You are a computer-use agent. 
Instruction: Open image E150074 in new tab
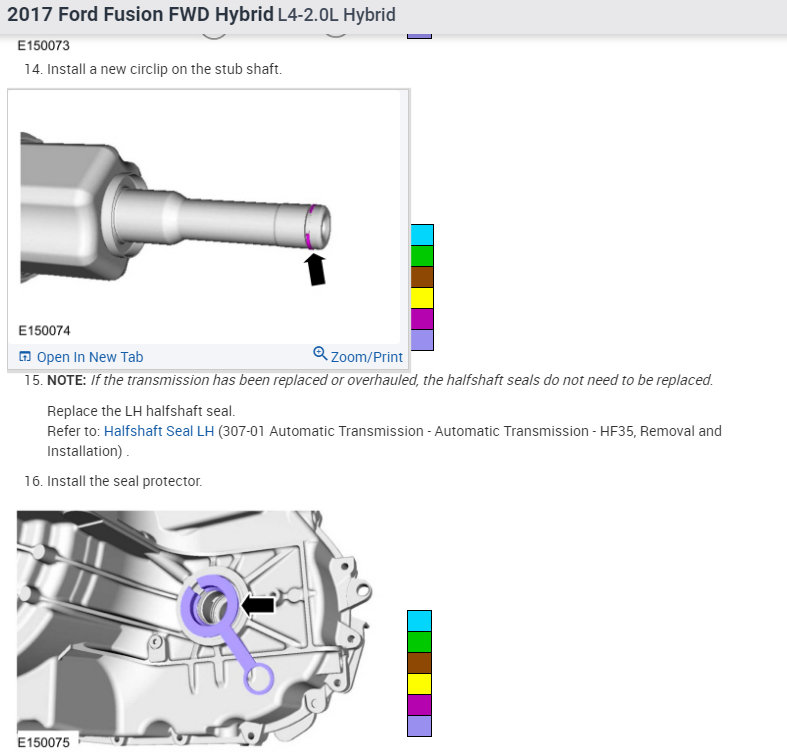[81, 357]
